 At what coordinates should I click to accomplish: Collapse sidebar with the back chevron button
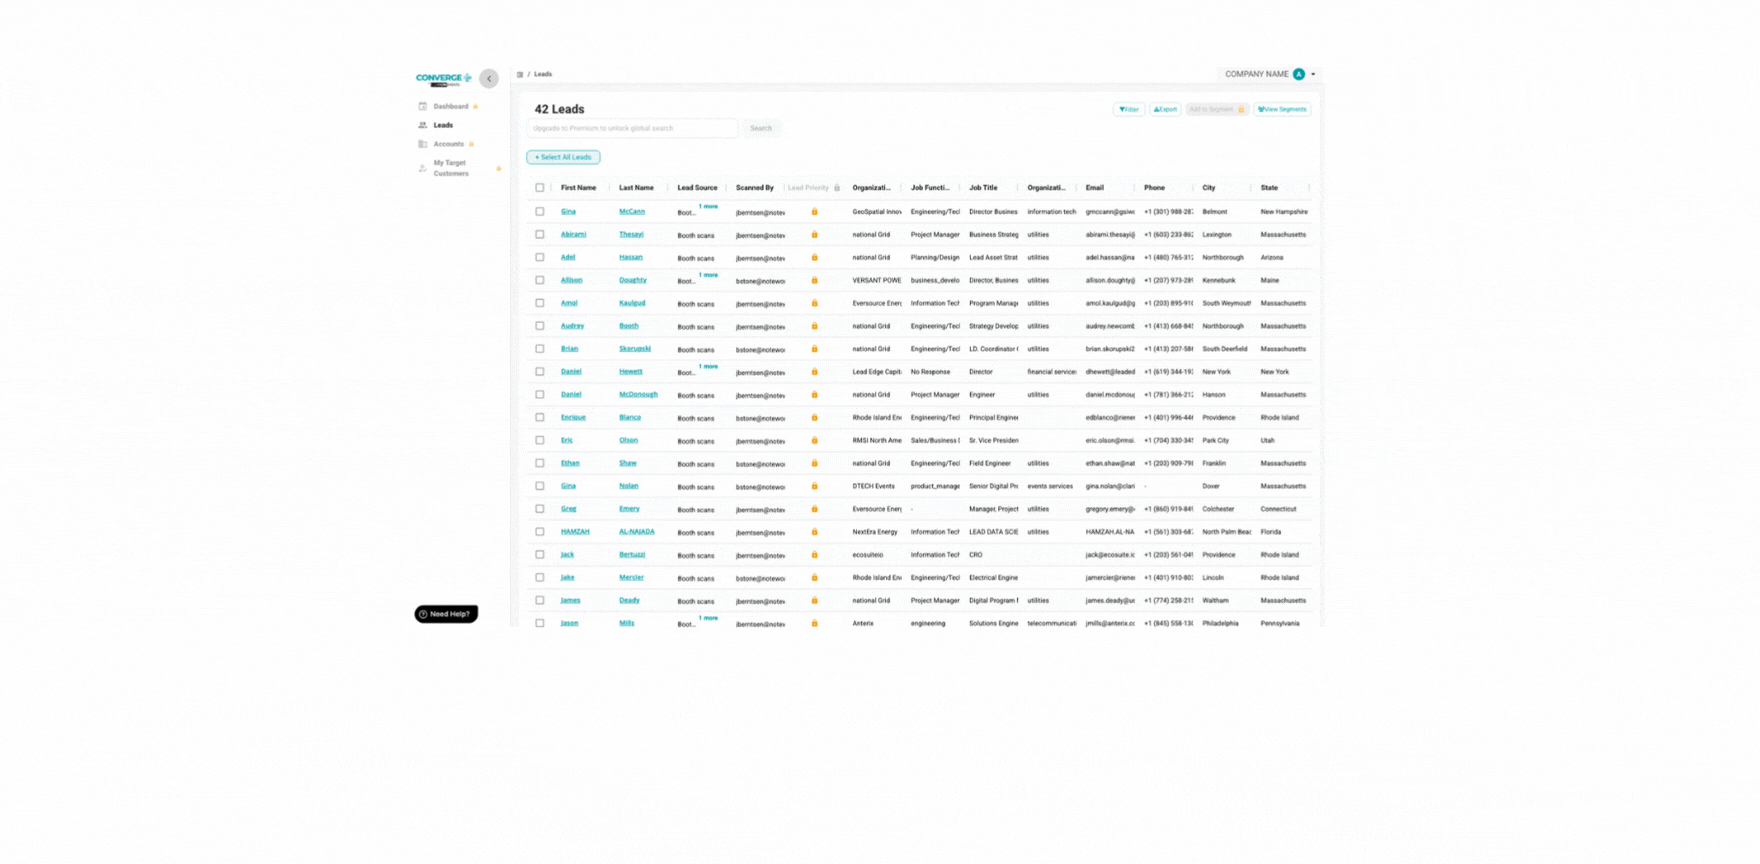[x=489, y=78]
